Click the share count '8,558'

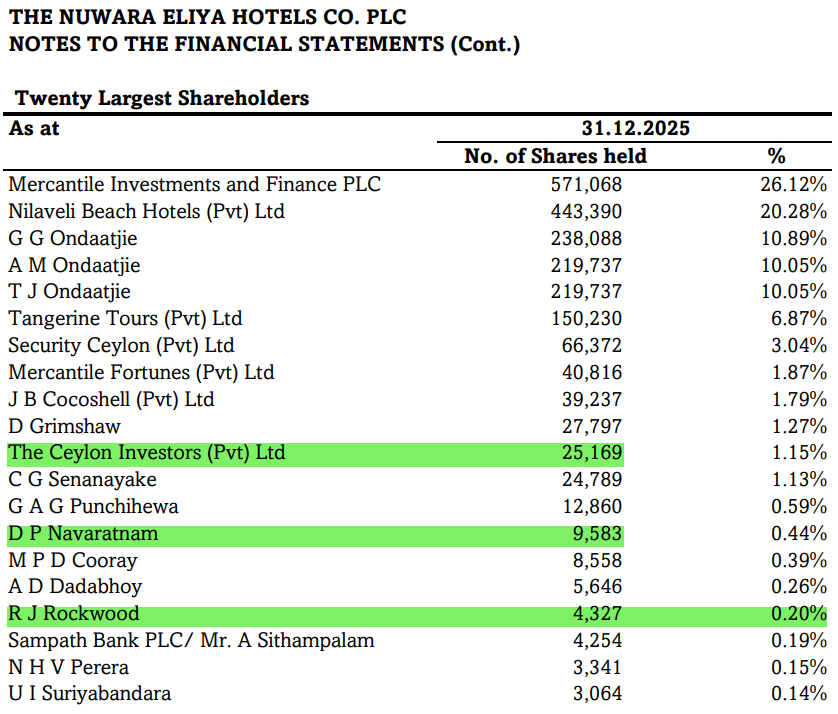pos(597,561)
